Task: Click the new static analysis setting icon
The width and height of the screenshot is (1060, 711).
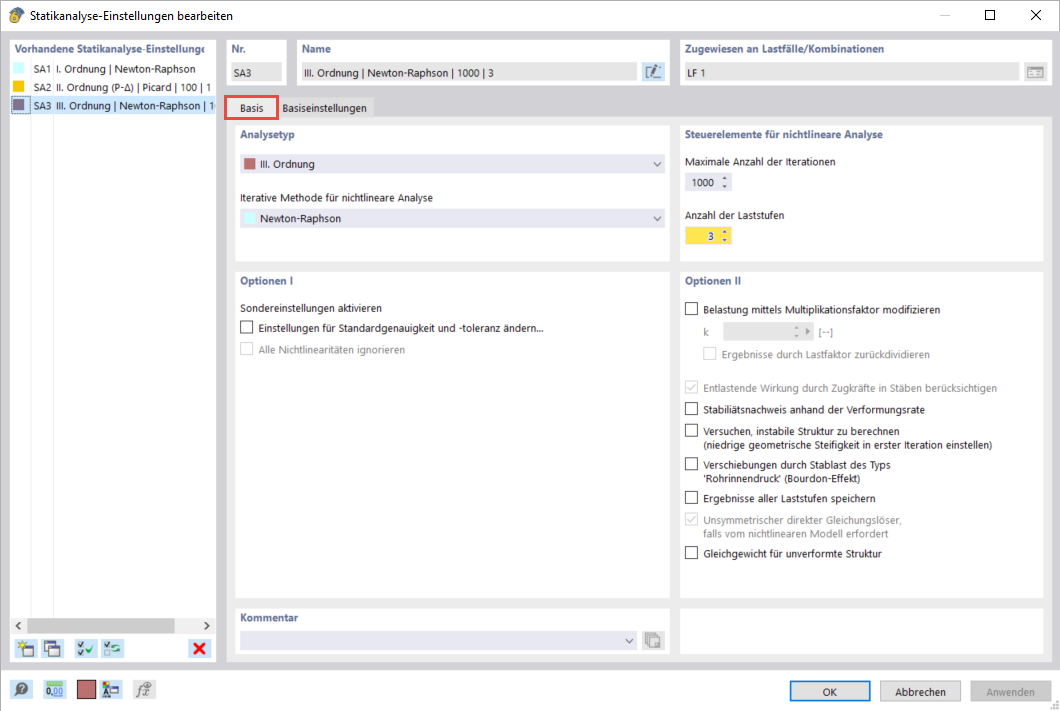Action: (x=26, y=649)
